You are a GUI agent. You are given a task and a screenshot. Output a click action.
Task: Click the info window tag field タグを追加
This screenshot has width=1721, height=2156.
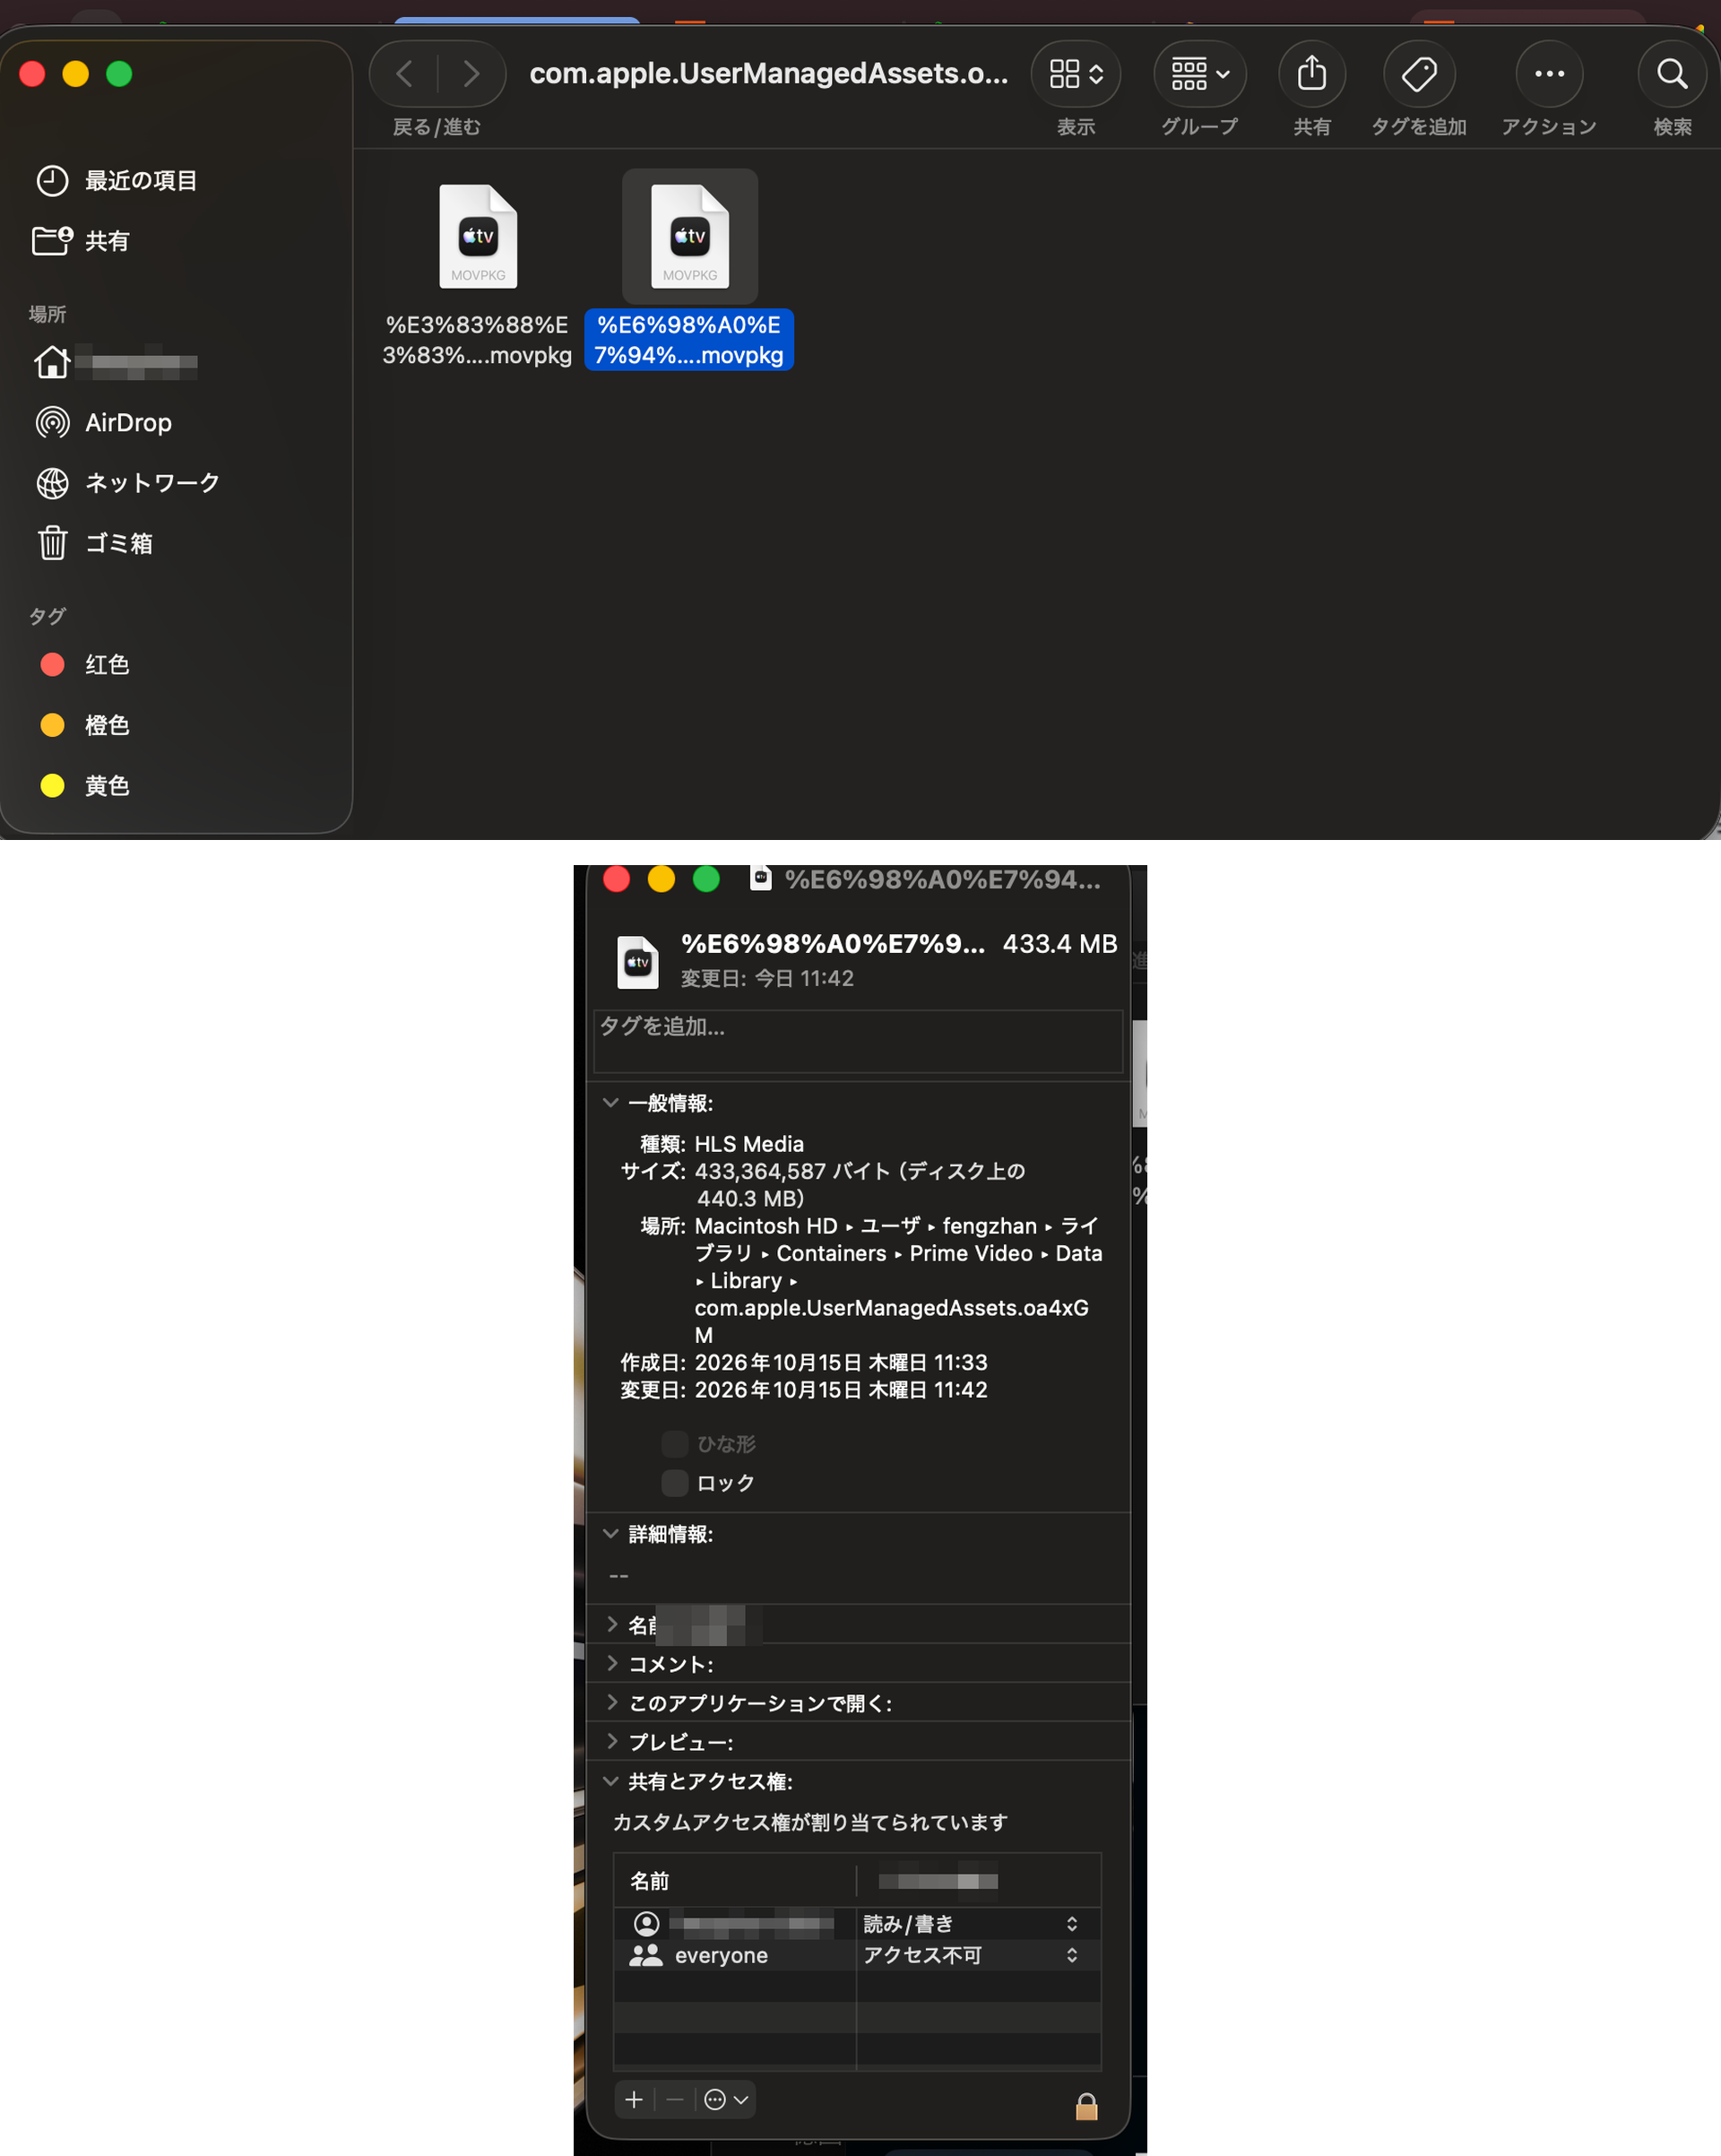pos(858,1041)
